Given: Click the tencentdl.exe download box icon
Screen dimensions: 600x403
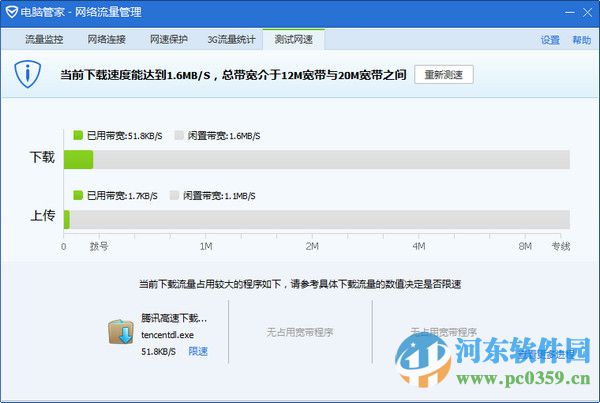Looking at the screenshot, I should [x=121, y=331].
